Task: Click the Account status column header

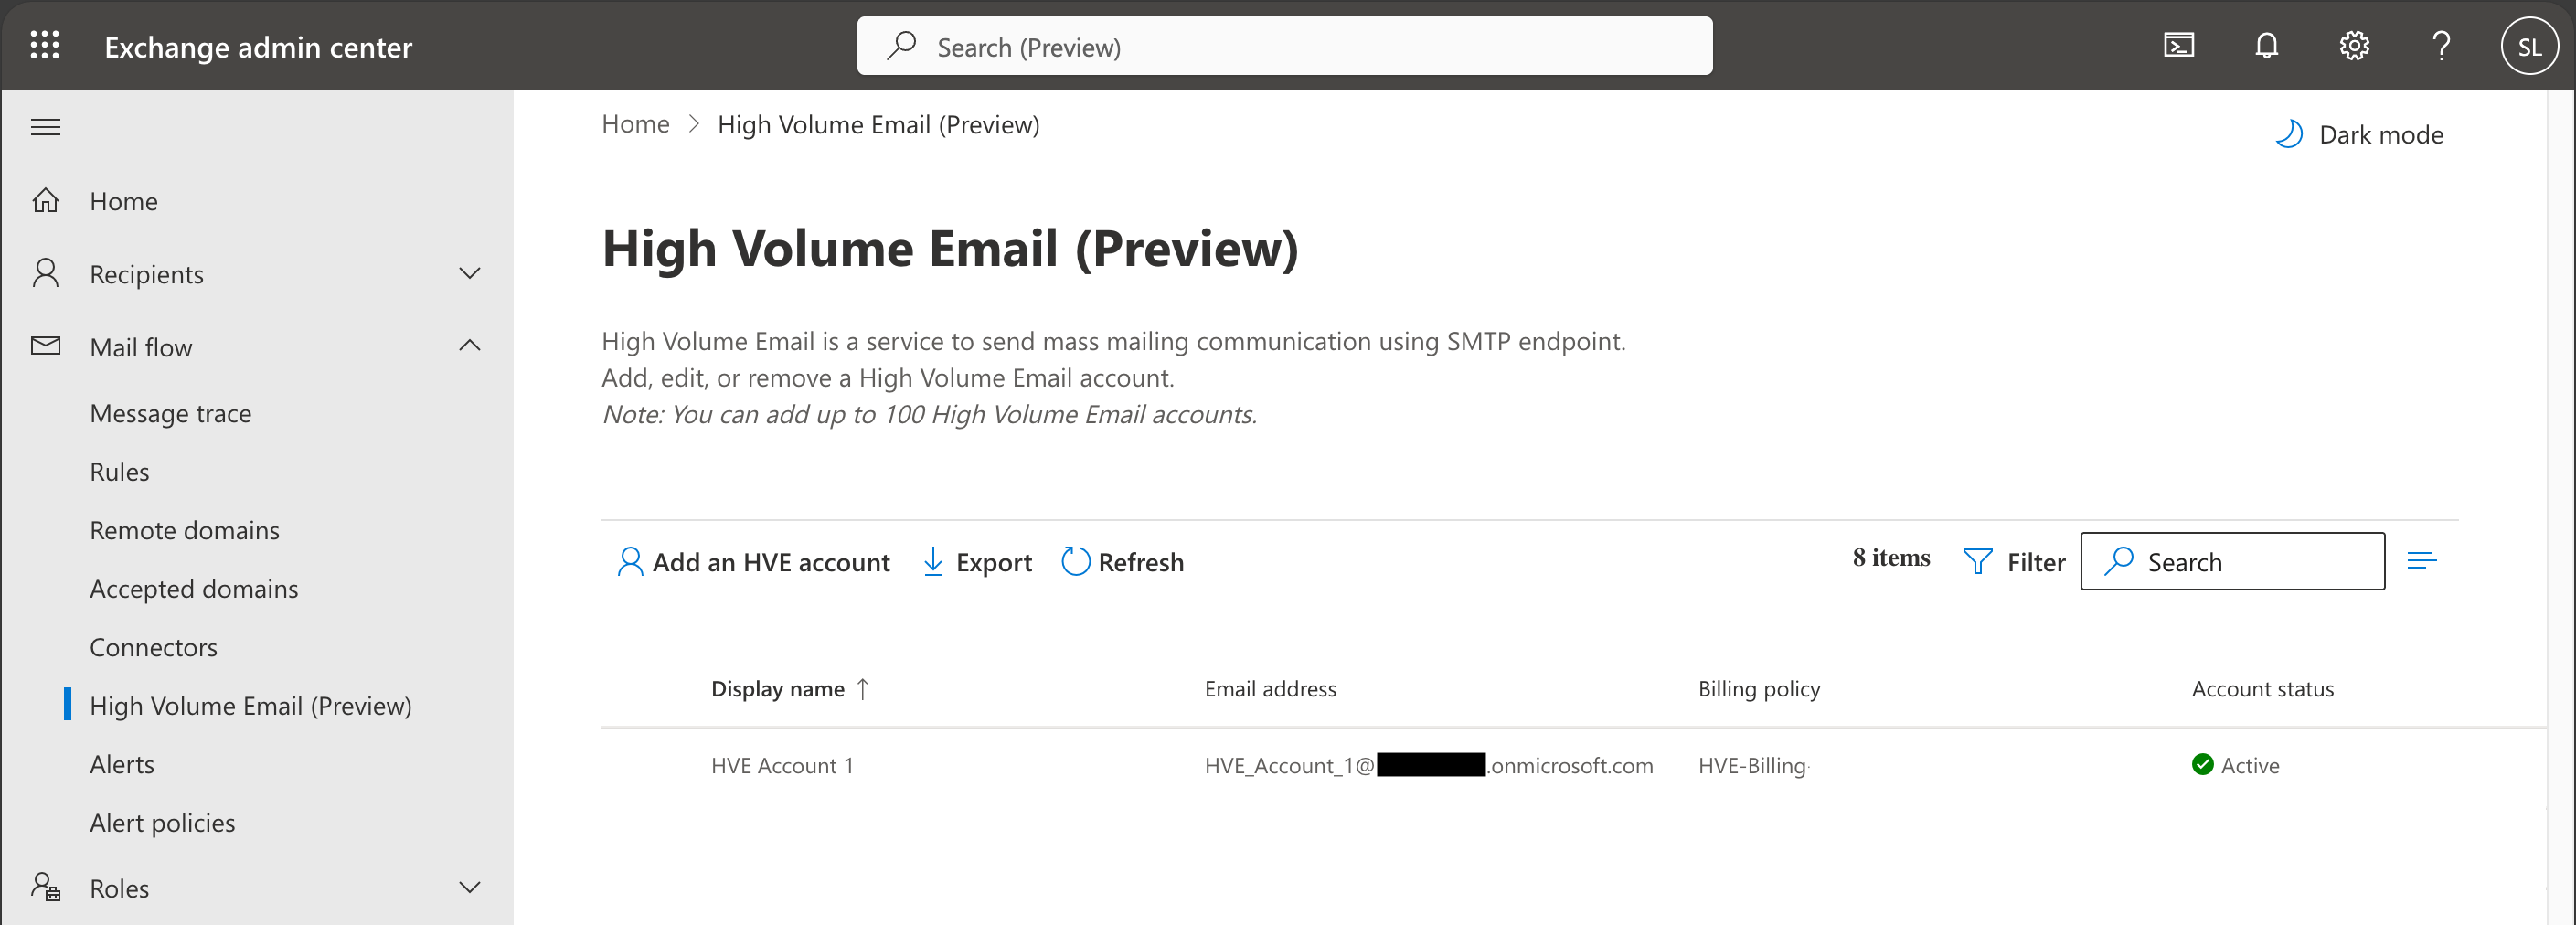Action: coord(2262,689)
